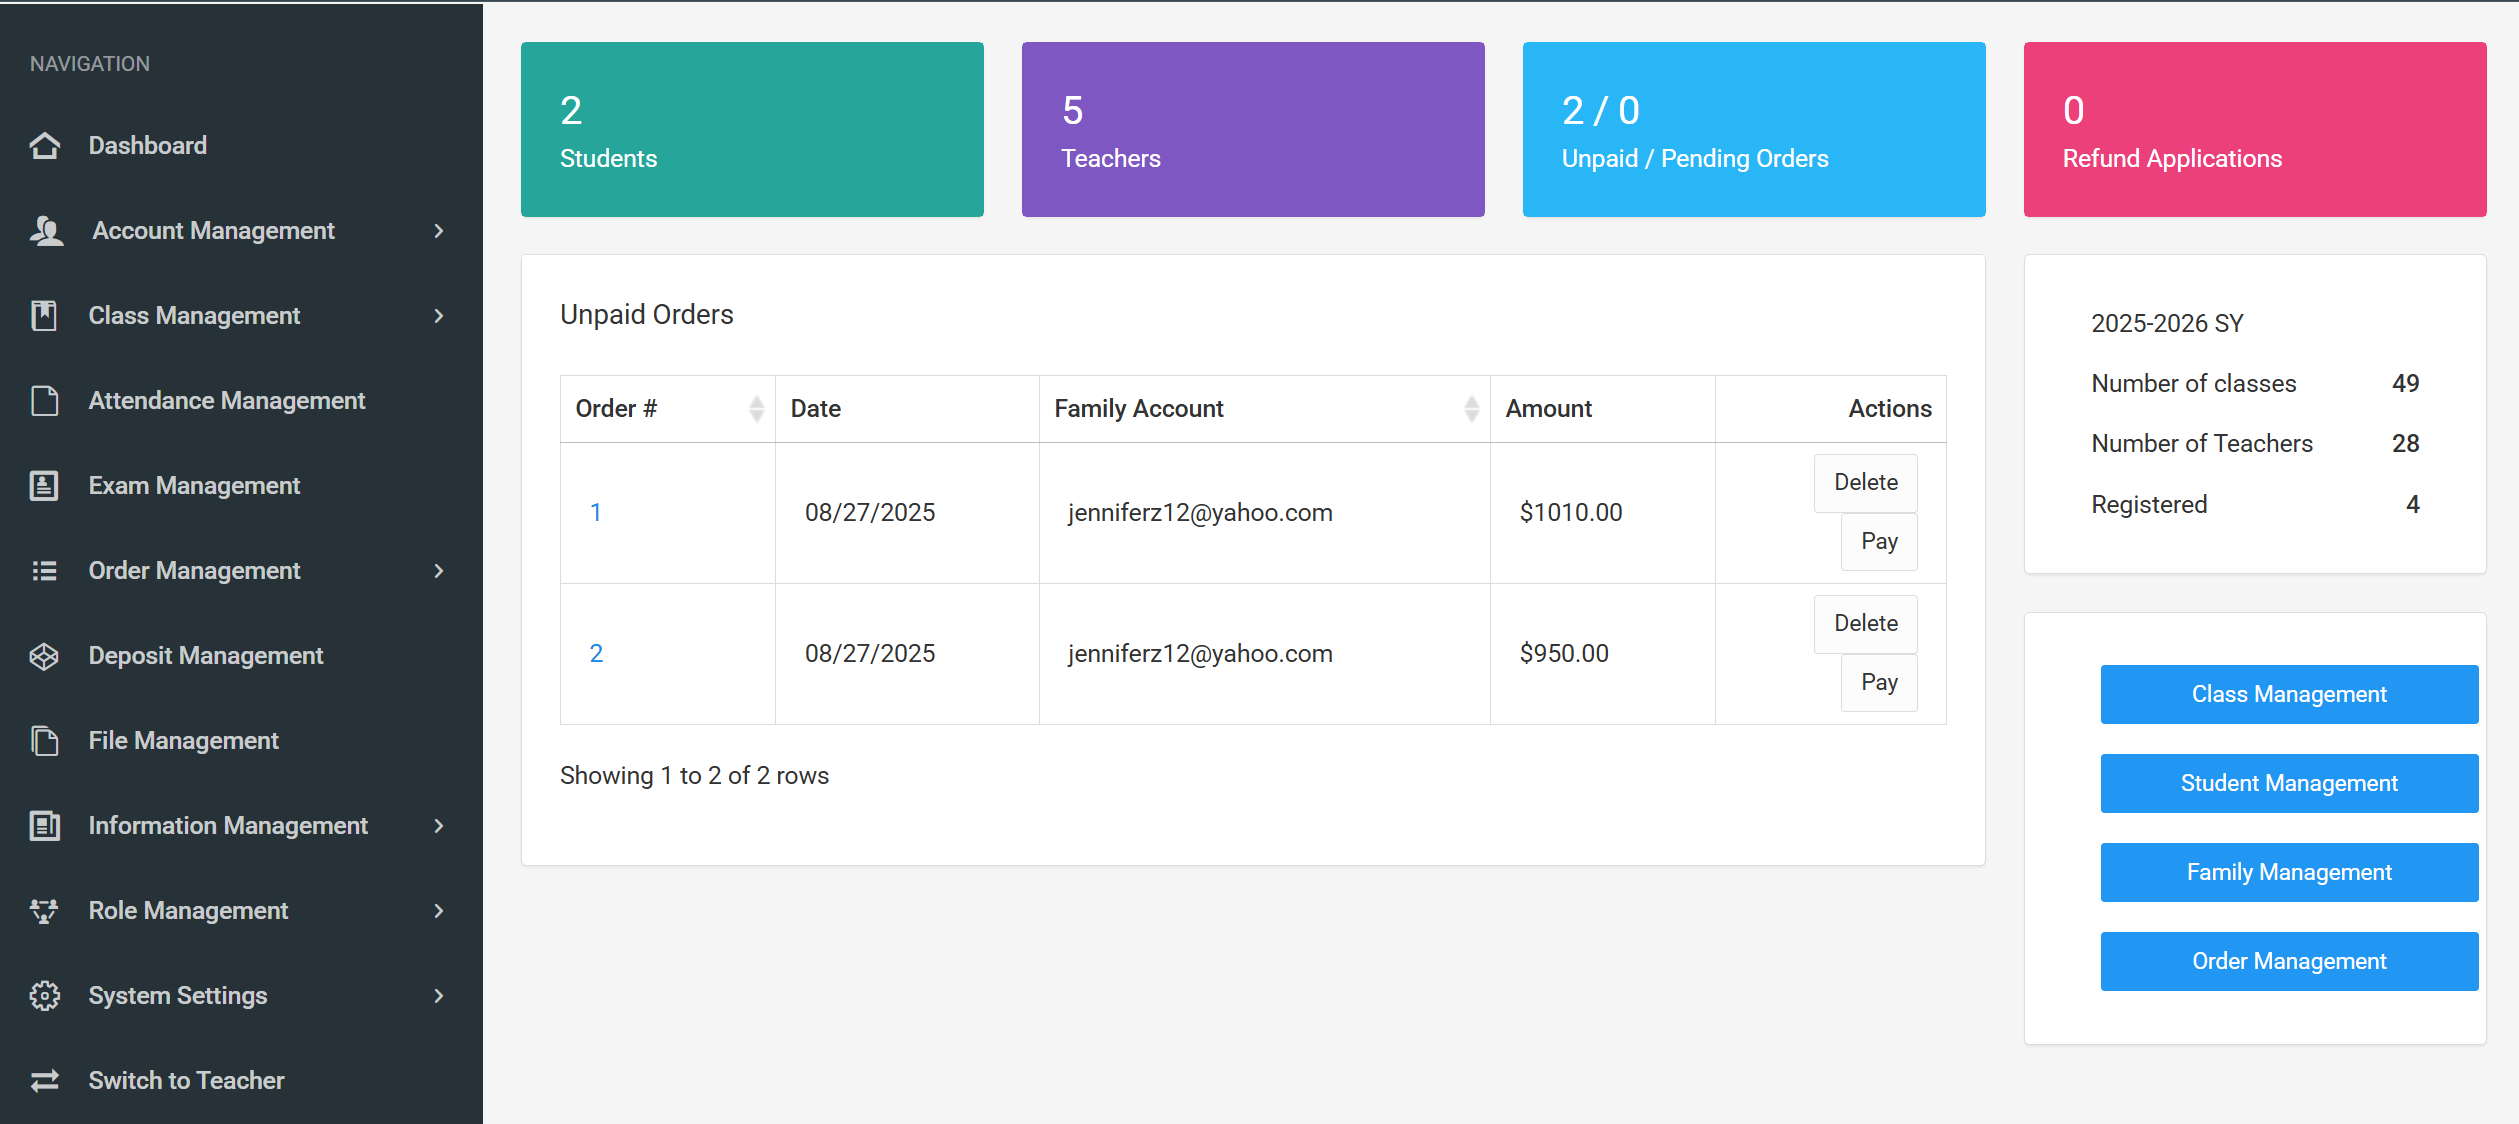Viewport: 2519px width, 1124px height.
Task: Pay the $950.00 order
Action: coord(1878,683)
